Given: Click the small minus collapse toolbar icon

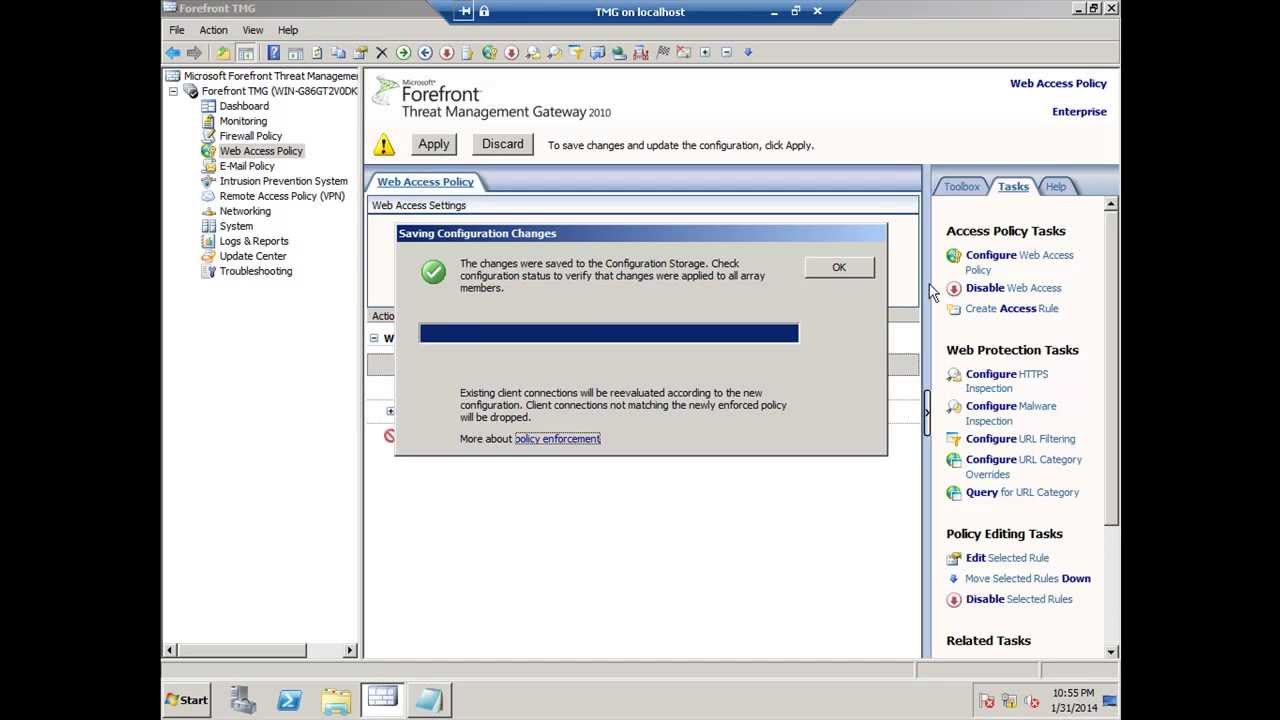Looking at the screenshot, I should pyautogui.click(x=727, y=53).
